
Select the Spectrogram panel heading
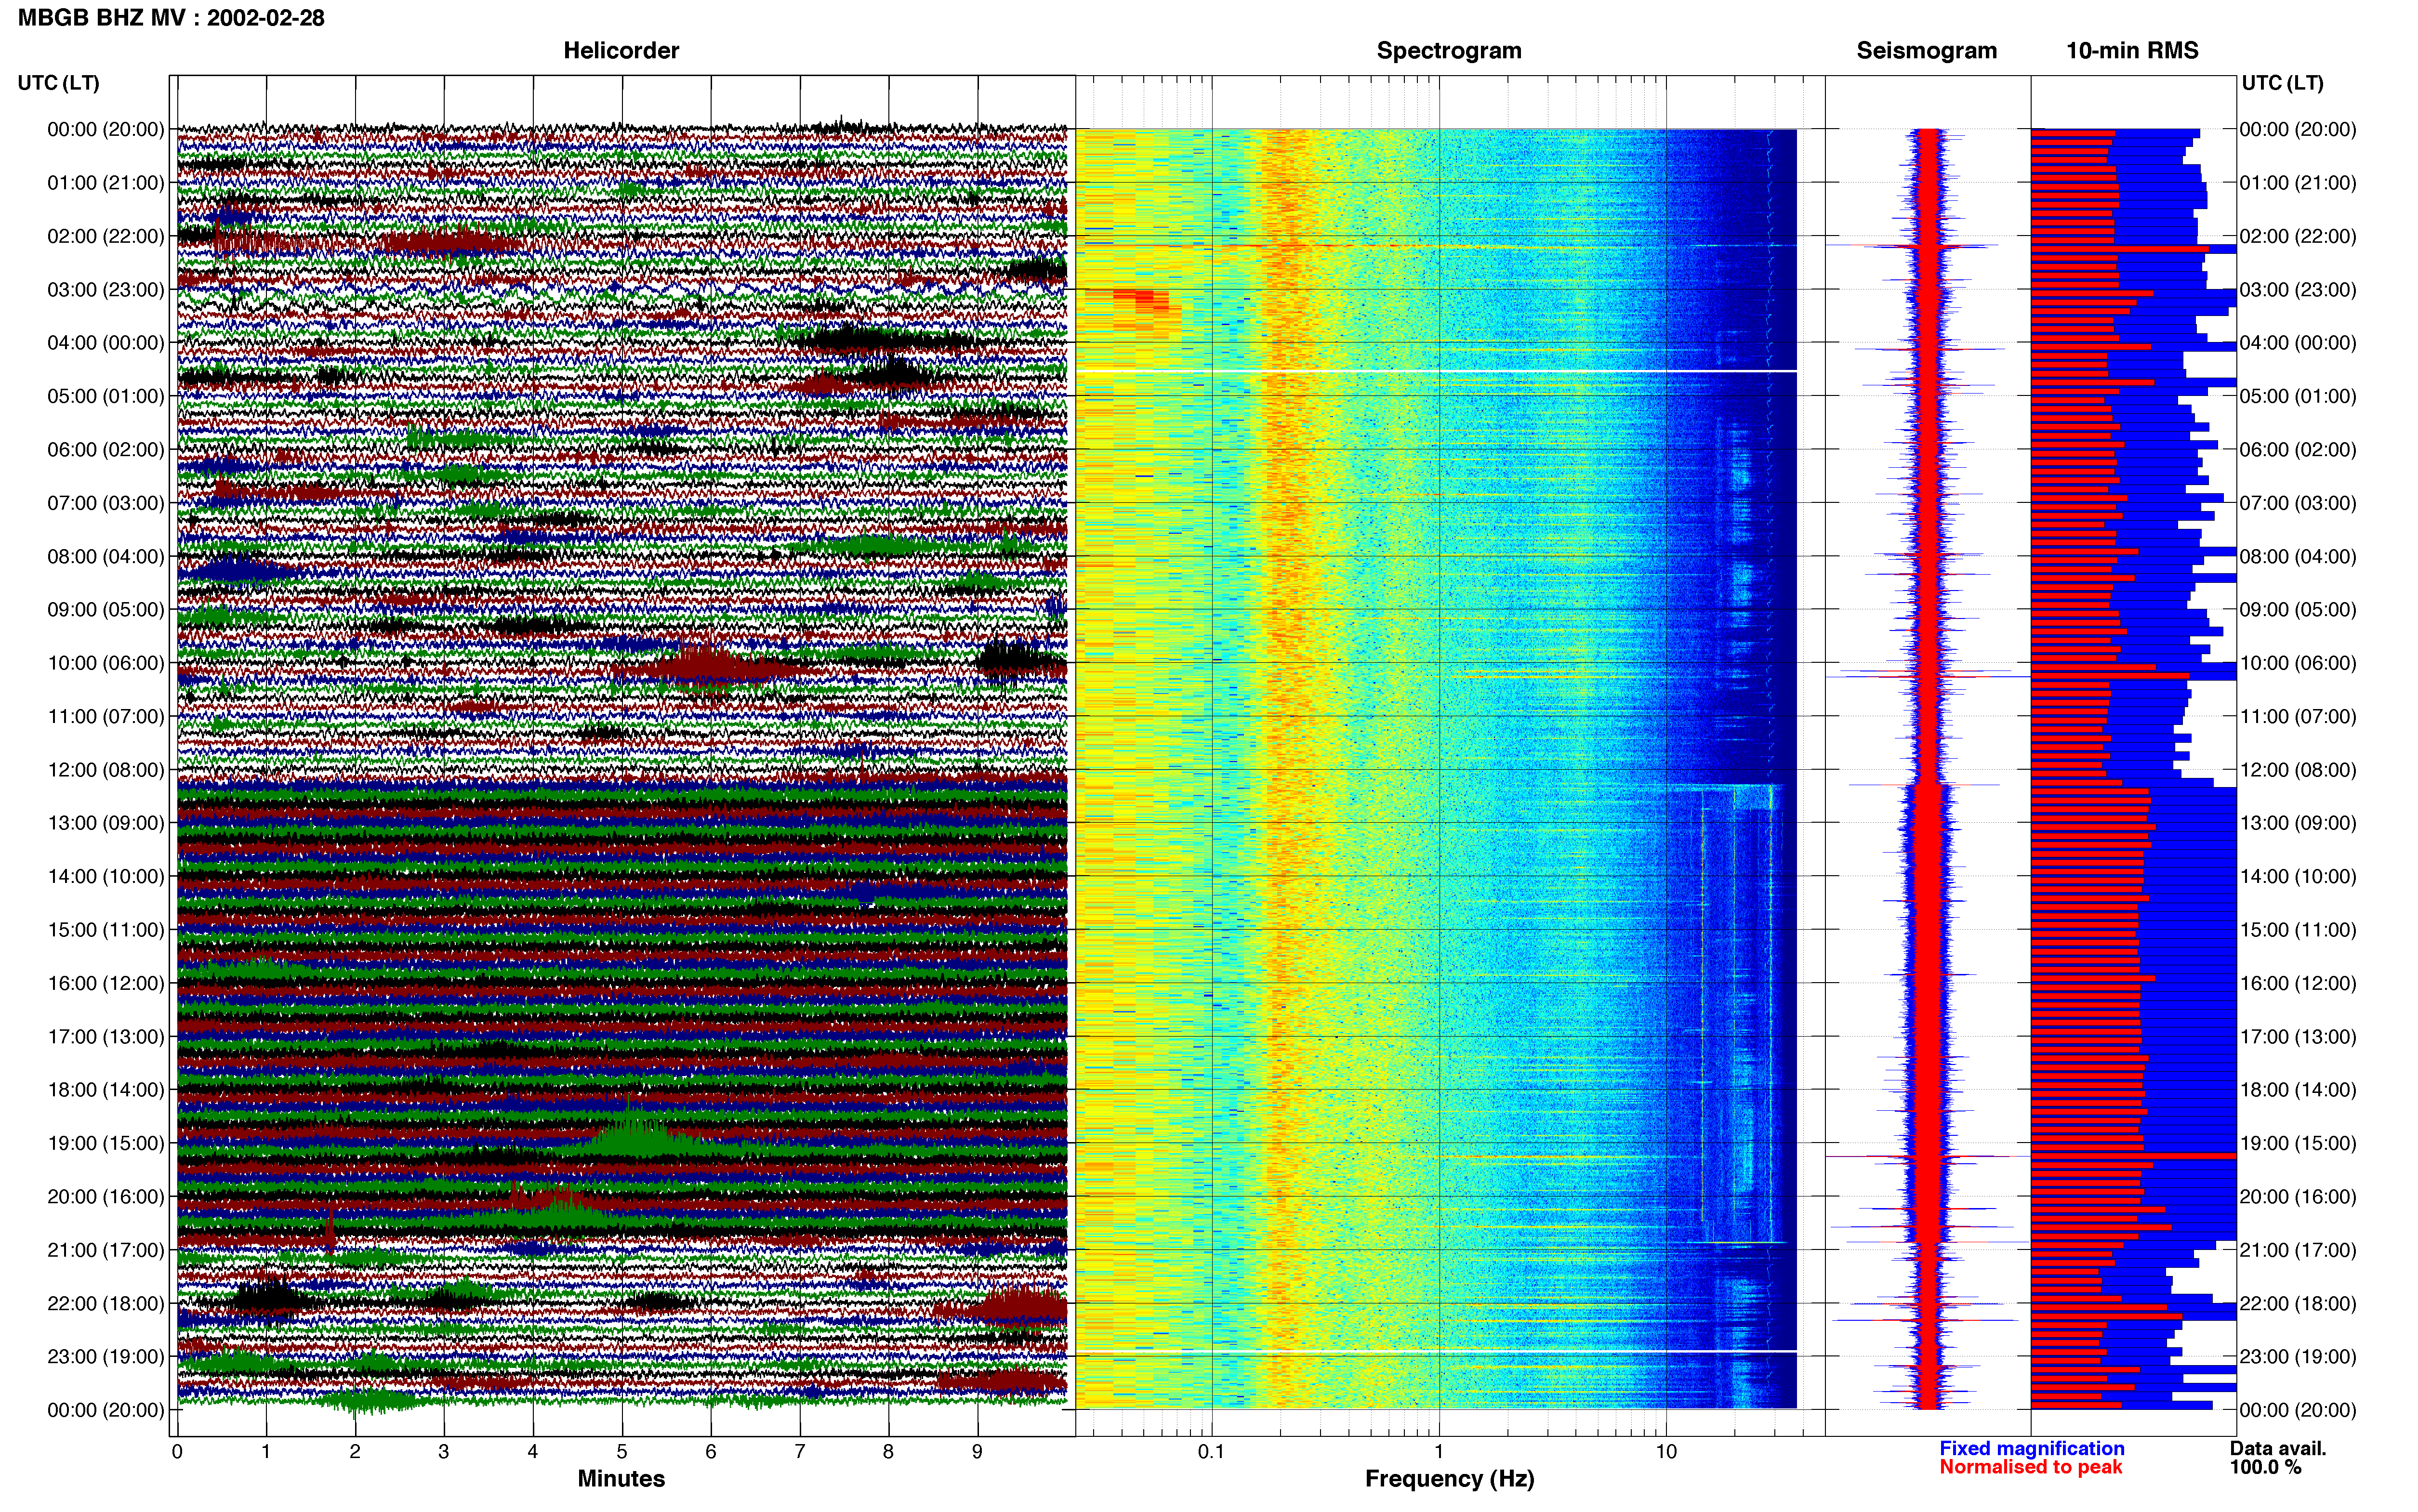coord(1449,51)
